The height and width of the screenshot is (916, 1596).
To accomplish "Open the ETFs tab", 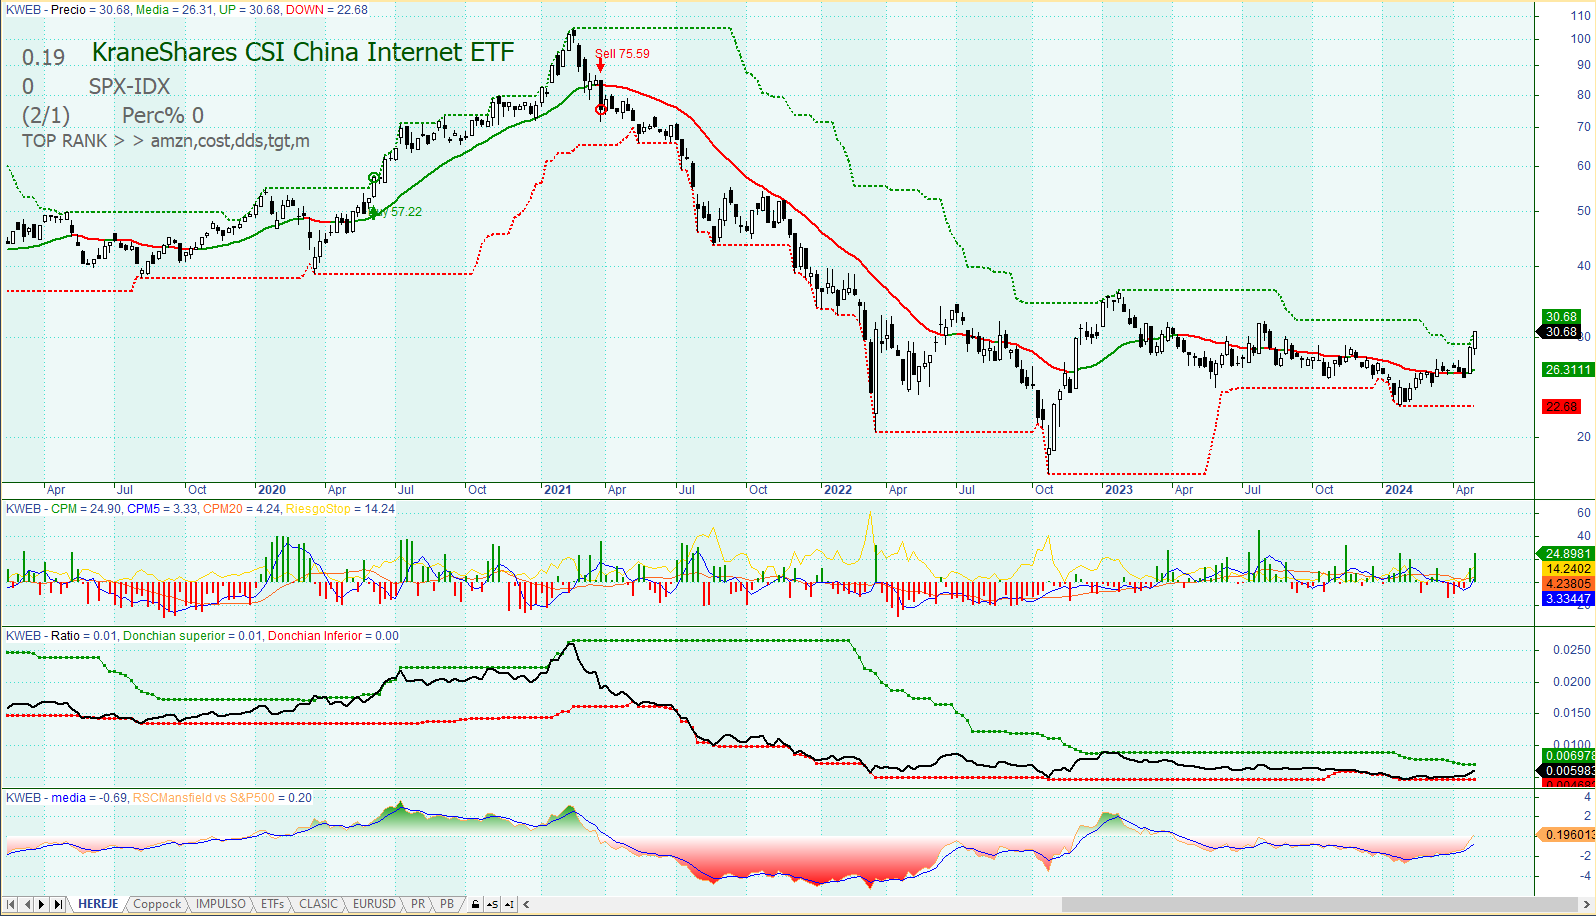I will [x=272, y=904].
